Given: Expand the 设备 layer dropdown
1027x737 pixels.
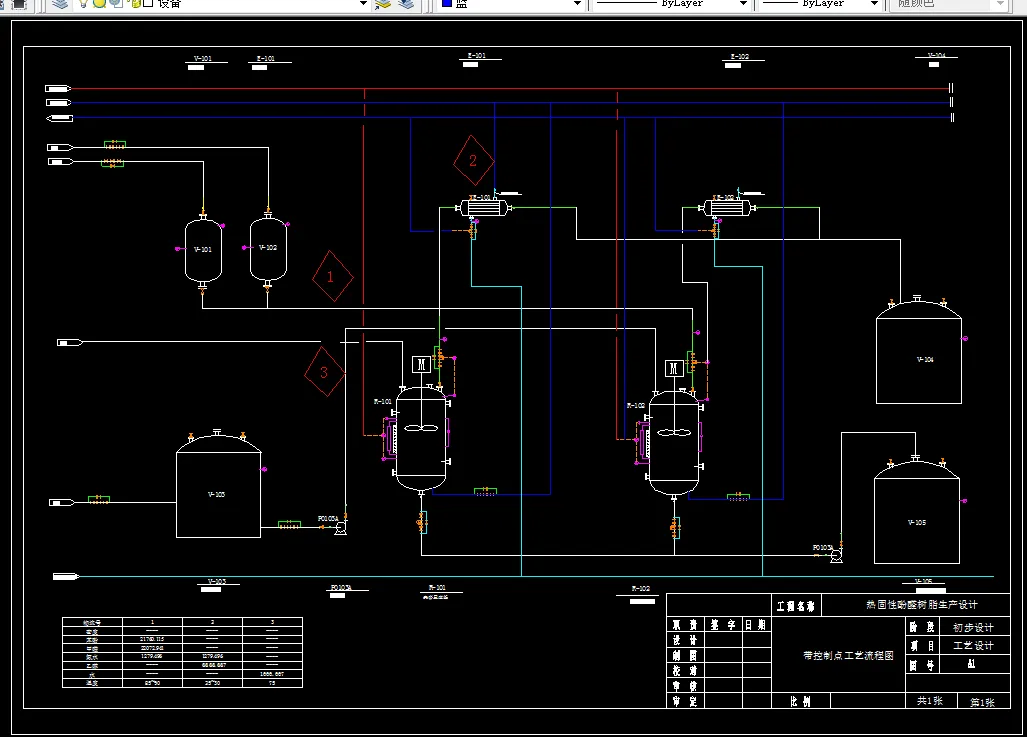Looking at the screenshot, I should pos(364,3).
